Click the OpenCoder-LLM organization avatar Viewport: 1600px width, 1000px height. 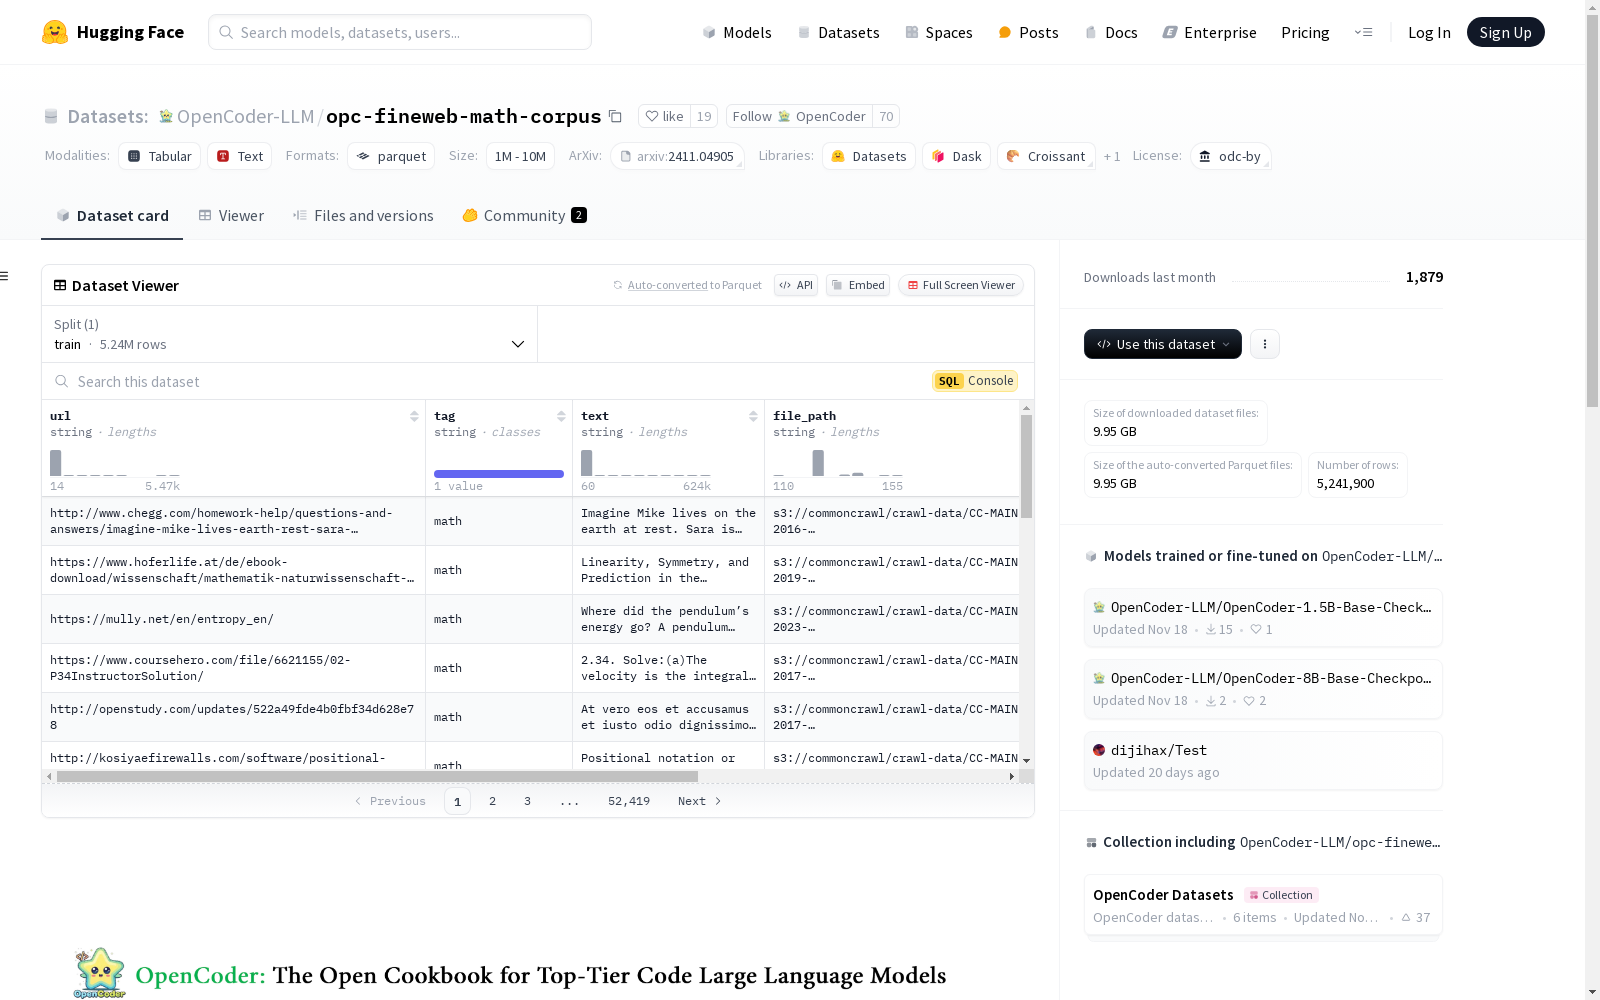coord(166,117)
